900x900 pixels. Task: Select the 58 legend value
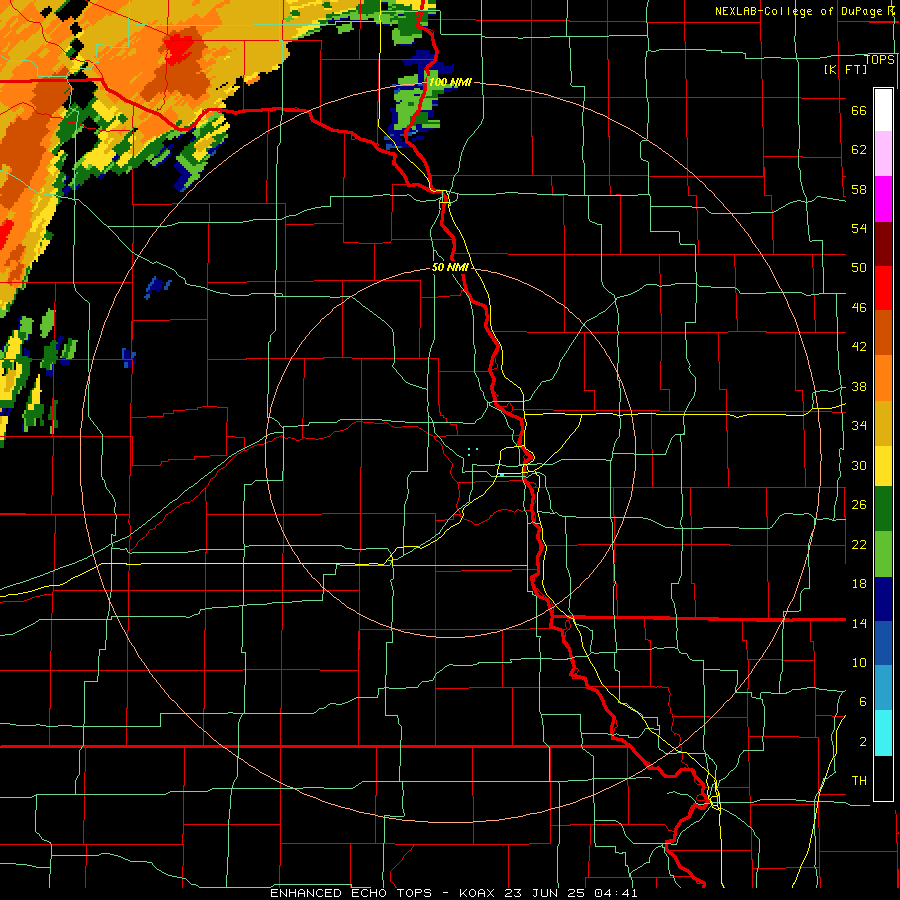tap(859, 189)
